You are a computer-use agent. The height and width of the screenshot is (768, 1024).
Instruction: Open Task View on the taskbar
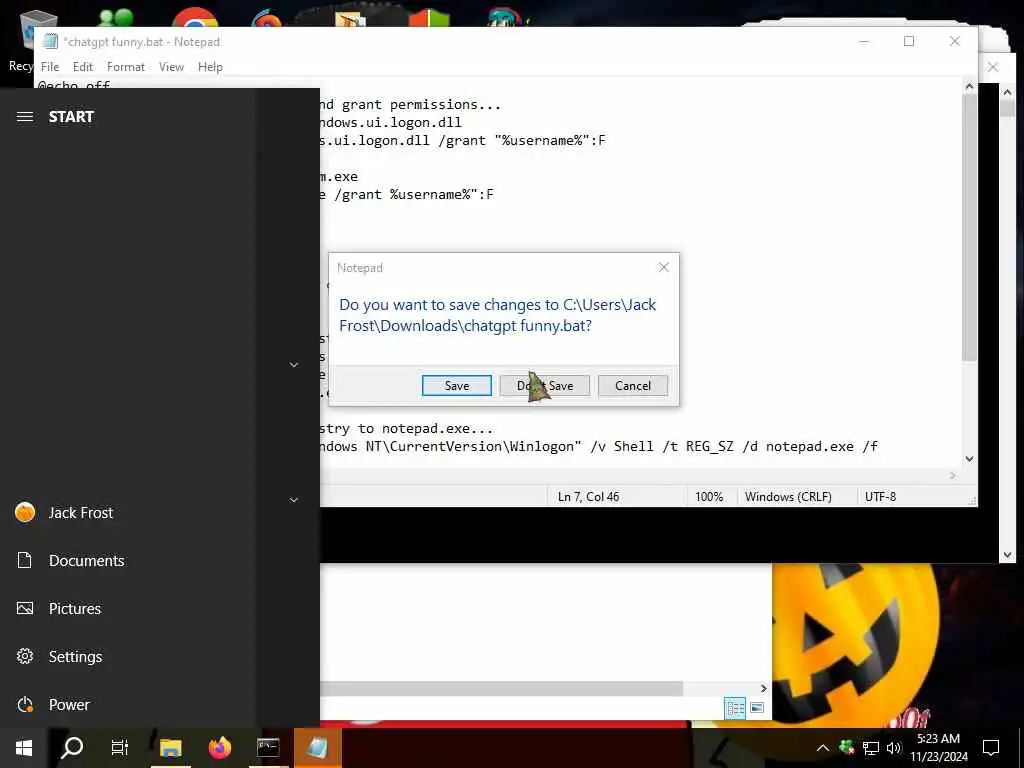pos(120,748)
